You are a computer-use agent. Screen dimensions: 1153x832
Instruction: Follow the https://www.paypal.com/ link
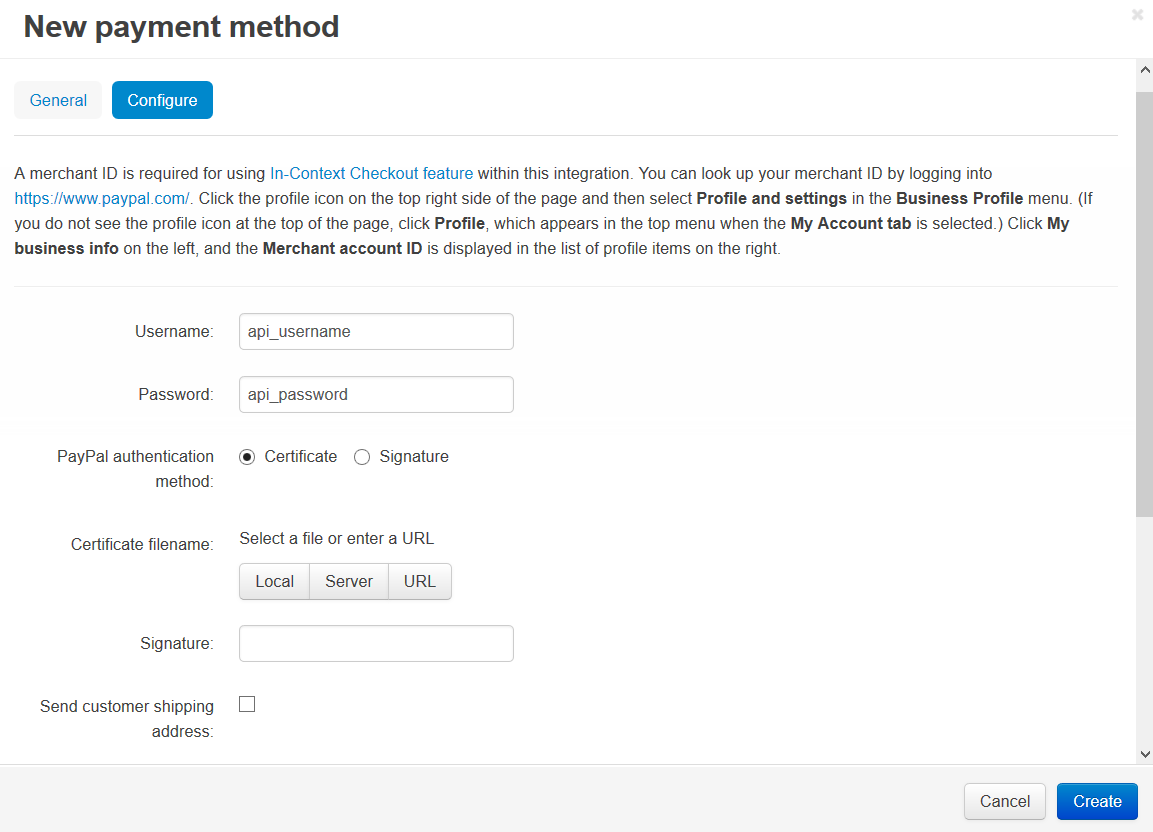click(x=102, y=199)
